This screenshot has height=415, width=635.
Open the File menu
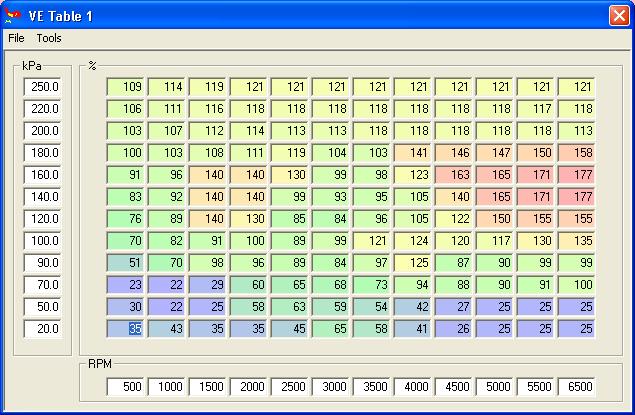(16, 38)
